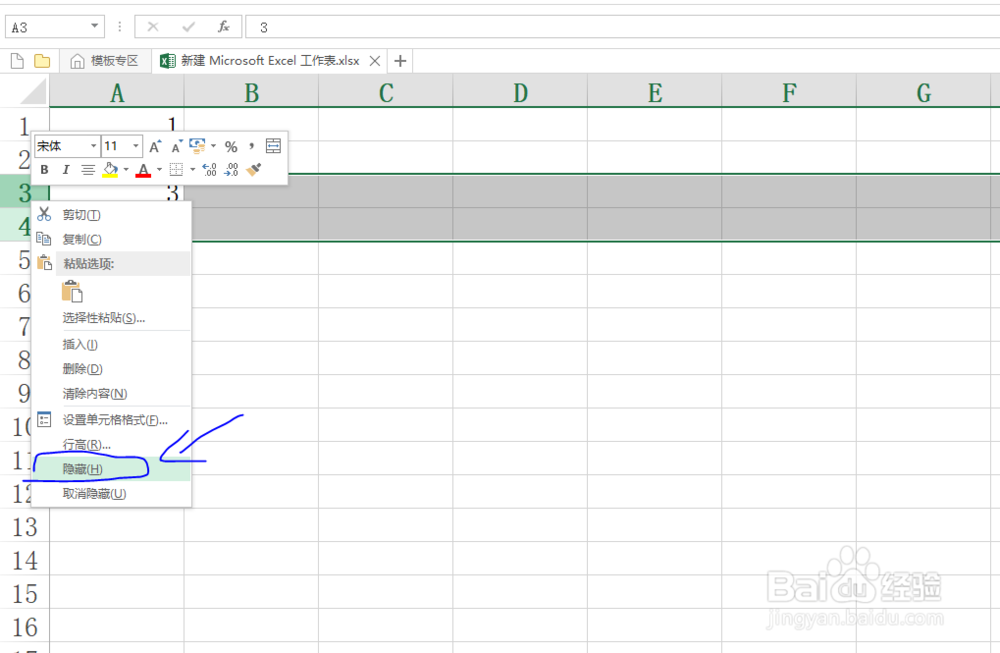Click the Name Box showing A3
The width and height of the screenshot is (1000, 653).
click(x=47, y=27)
